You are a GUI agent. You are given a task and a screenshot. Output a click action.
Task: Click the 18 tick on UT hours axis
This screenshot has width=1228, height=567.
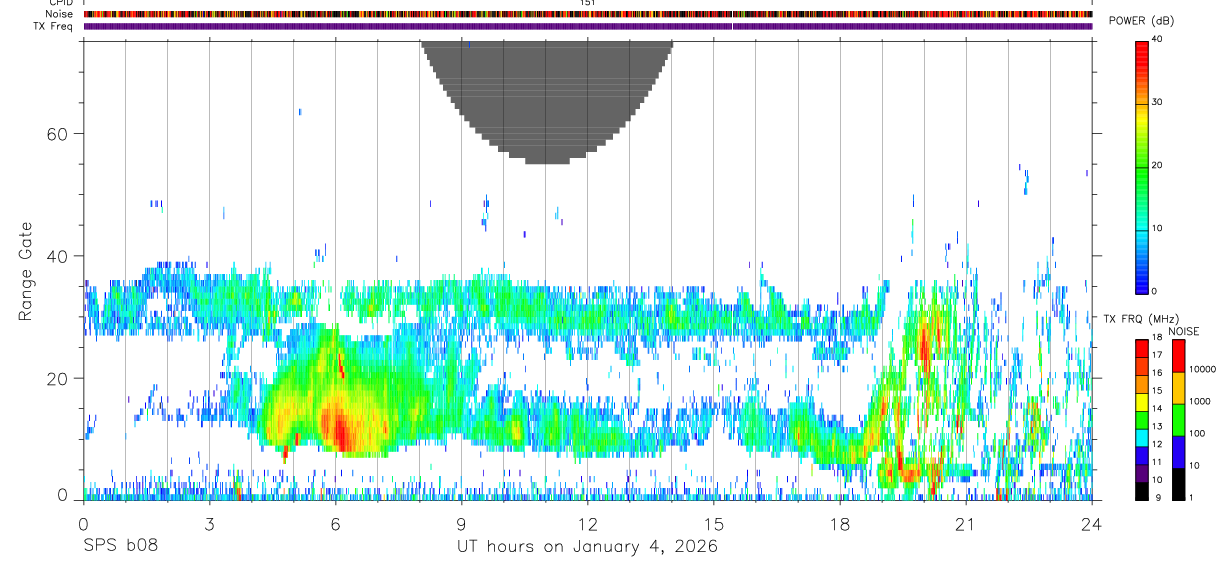(x=840, y=526)
